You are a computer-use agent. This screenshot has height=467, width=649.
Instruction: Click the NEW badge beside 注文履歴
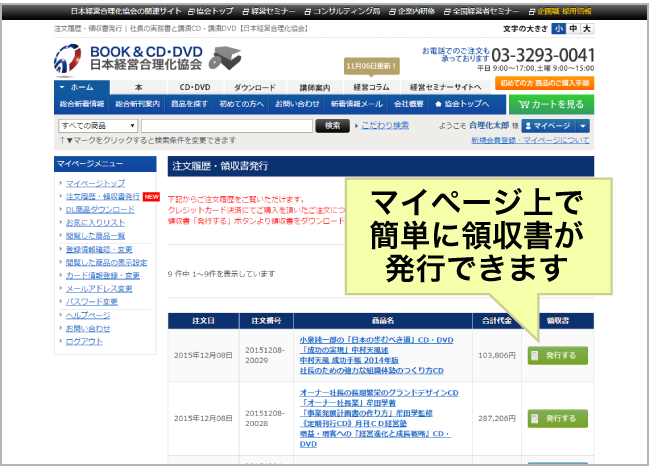tap(152, 197)
